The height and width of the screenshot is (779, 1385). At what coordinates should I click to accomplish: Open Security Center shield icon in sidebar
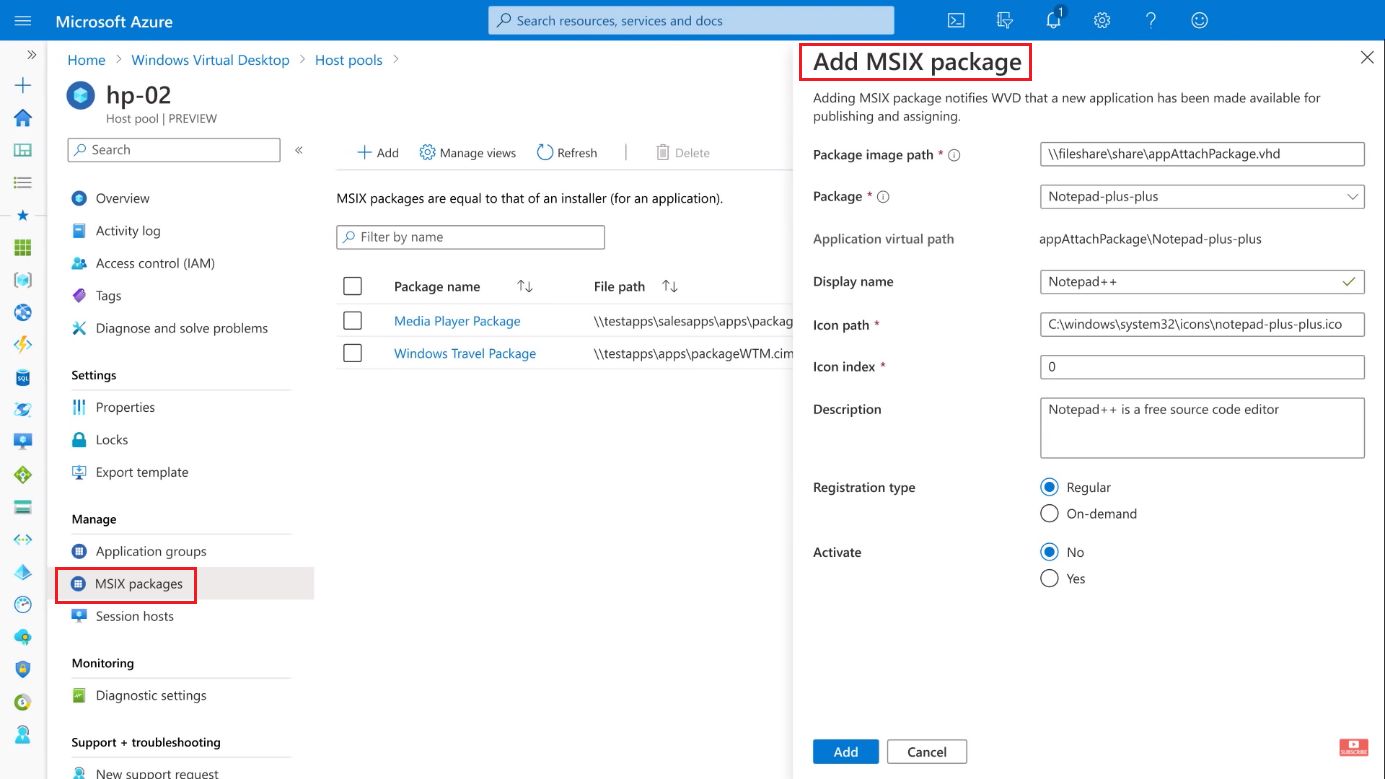click(x=23, y=669)
